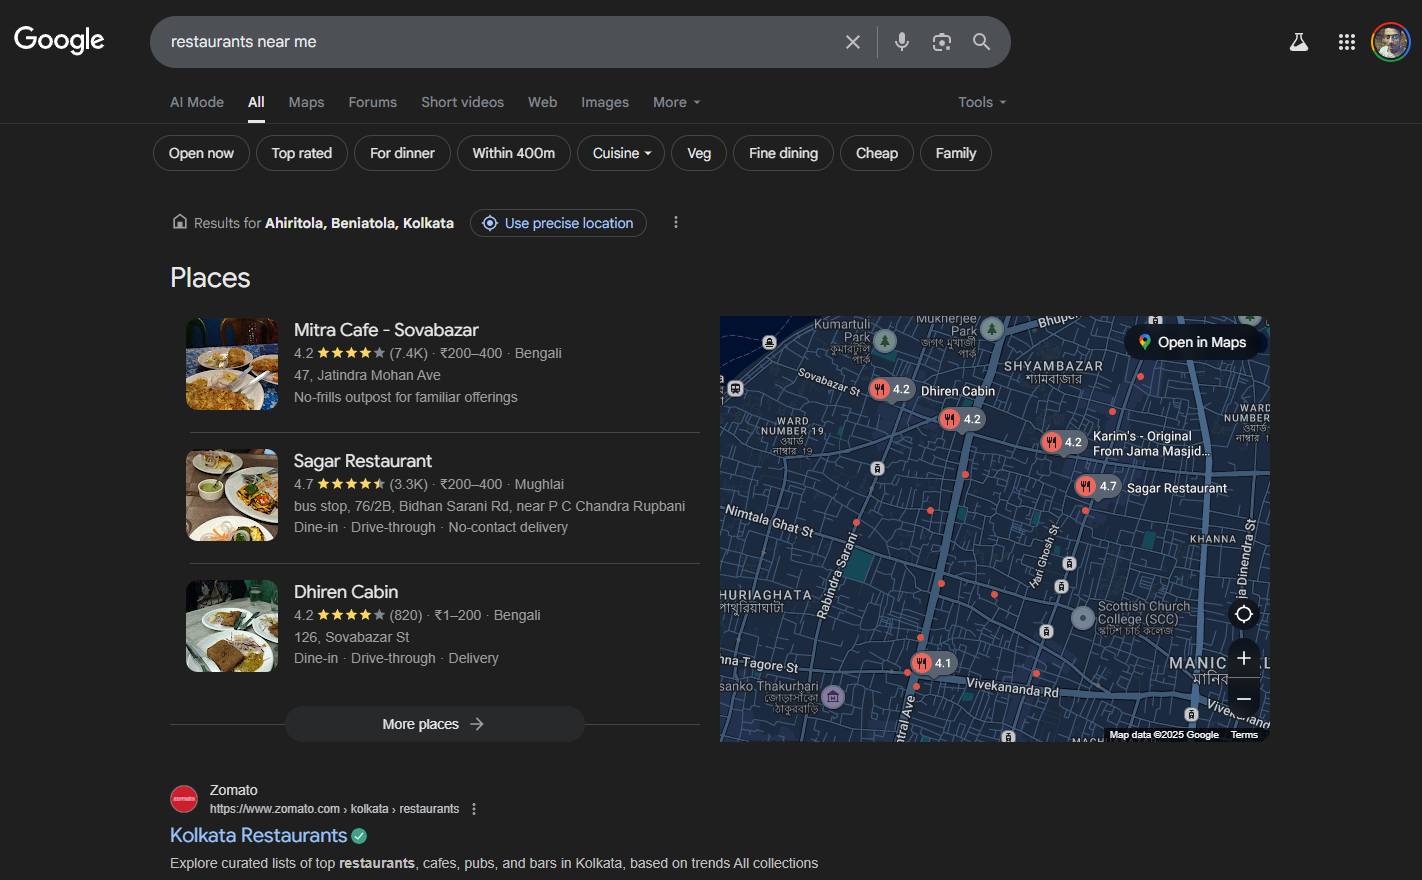Screen dimensions: 1422x880
Task: Expand the More search categories dropdown
Action: pos(676,102)
